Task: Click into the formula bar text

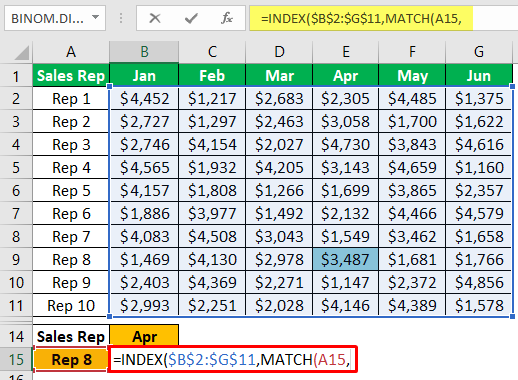Action: point(361,18)
